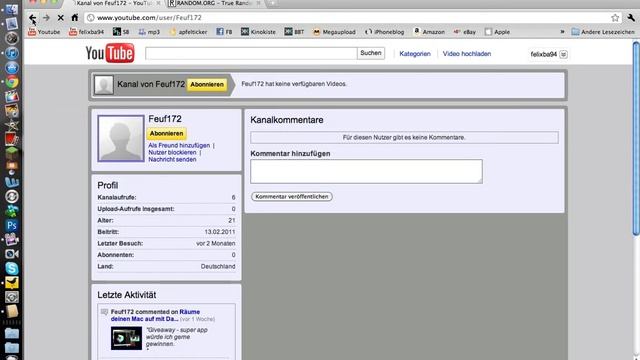640x360 pixels.
Task: Open the video thumbnail in Letzte Aktivität
Action: click(126, 338)
